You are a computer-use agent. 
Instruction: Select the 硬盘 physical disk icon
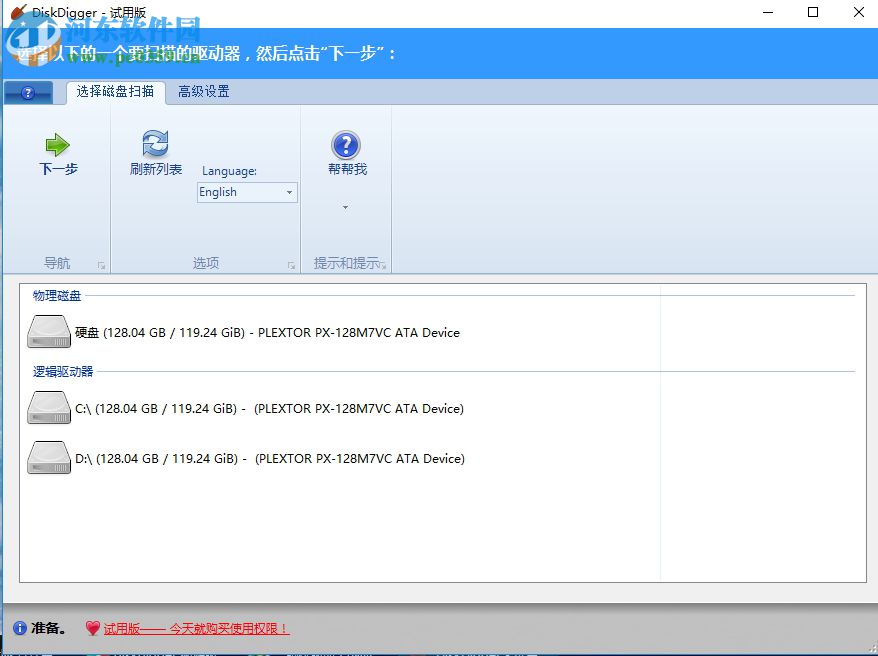pos(48,330)
